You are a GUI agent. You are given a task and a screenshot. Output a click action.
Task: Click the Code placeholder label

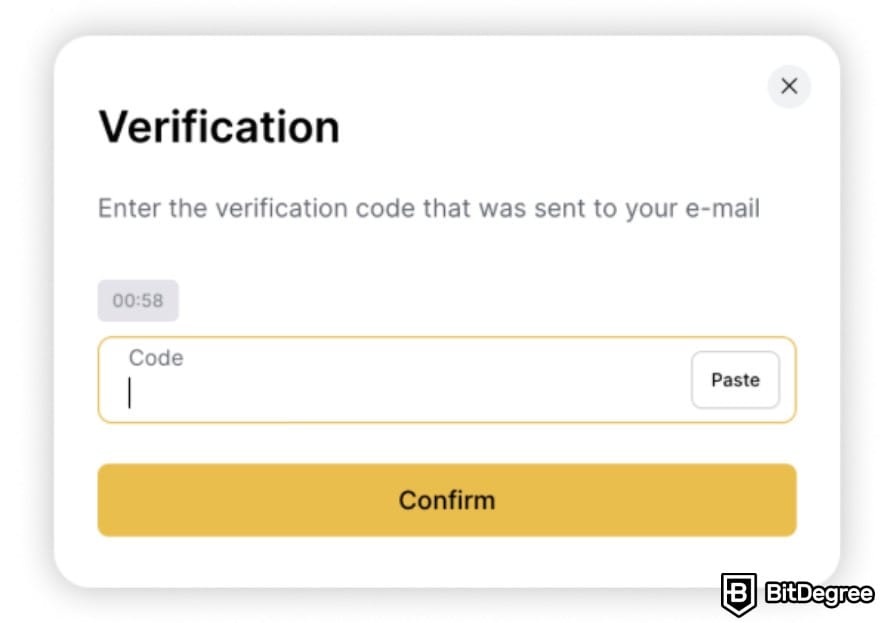click(x=156, y=357)
